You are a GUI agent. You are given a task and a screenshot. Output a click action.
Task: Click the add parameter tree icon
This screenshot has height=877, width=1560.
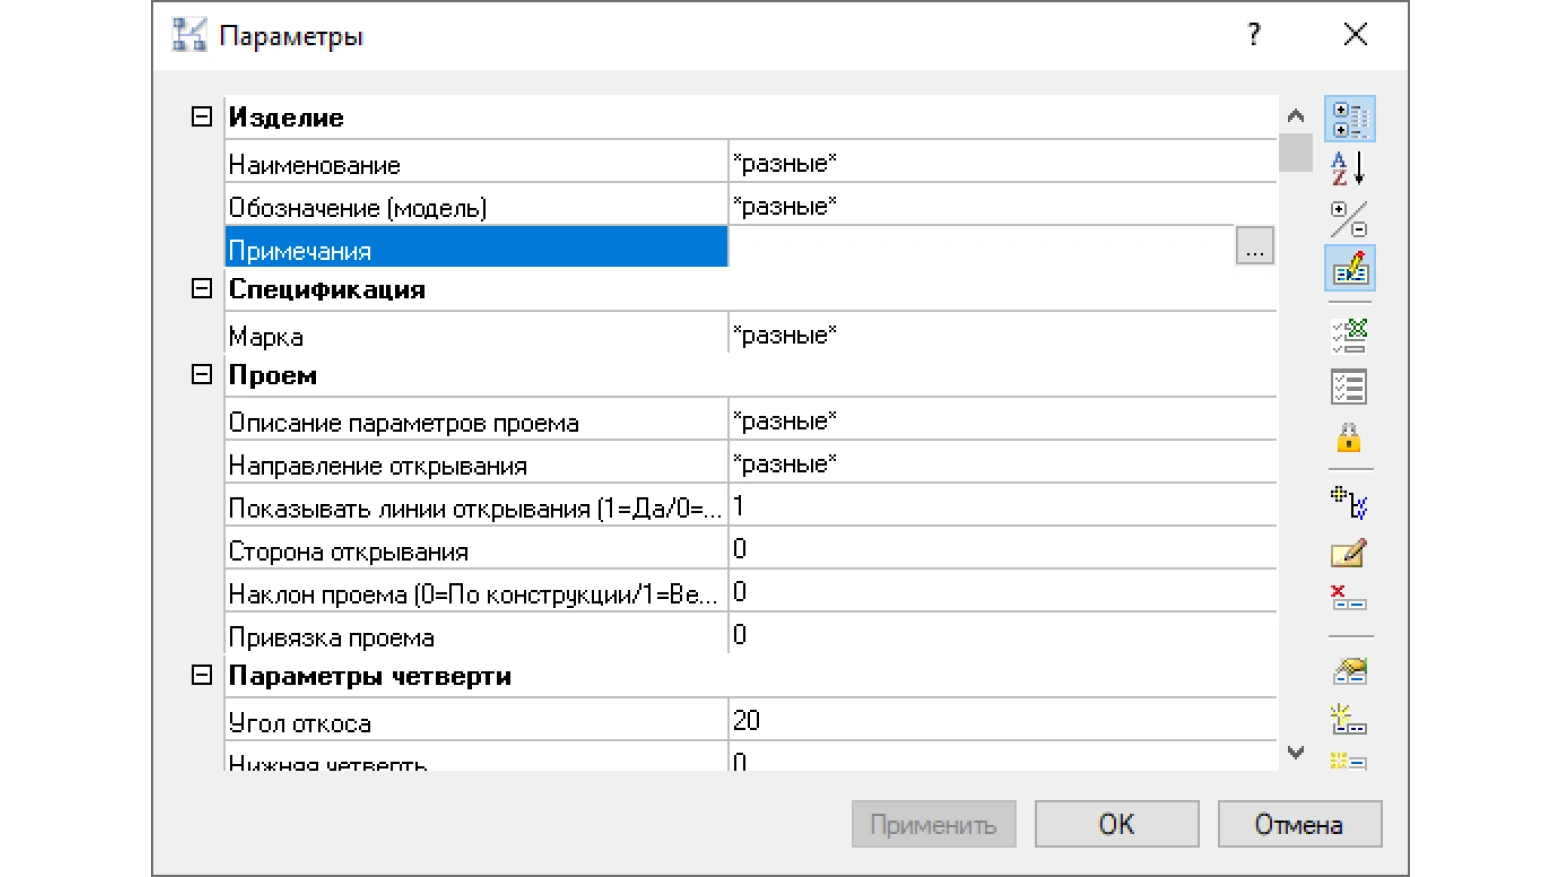[x=1349, y=503]
